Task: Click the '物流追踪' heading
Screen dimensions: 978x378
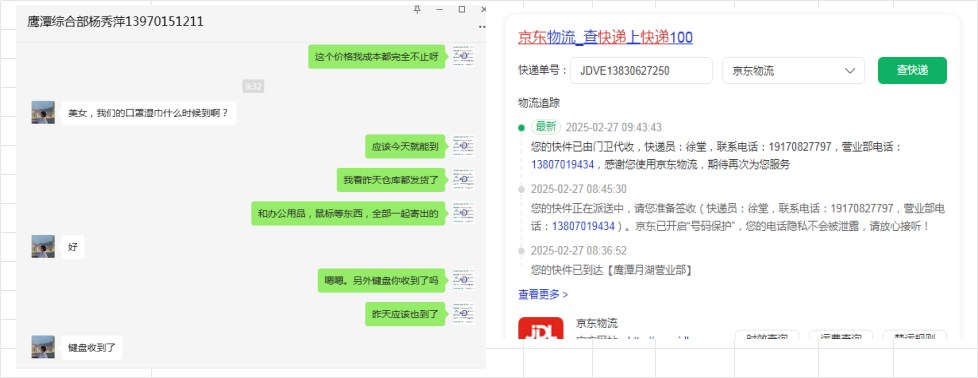Action: pos(539,103)
